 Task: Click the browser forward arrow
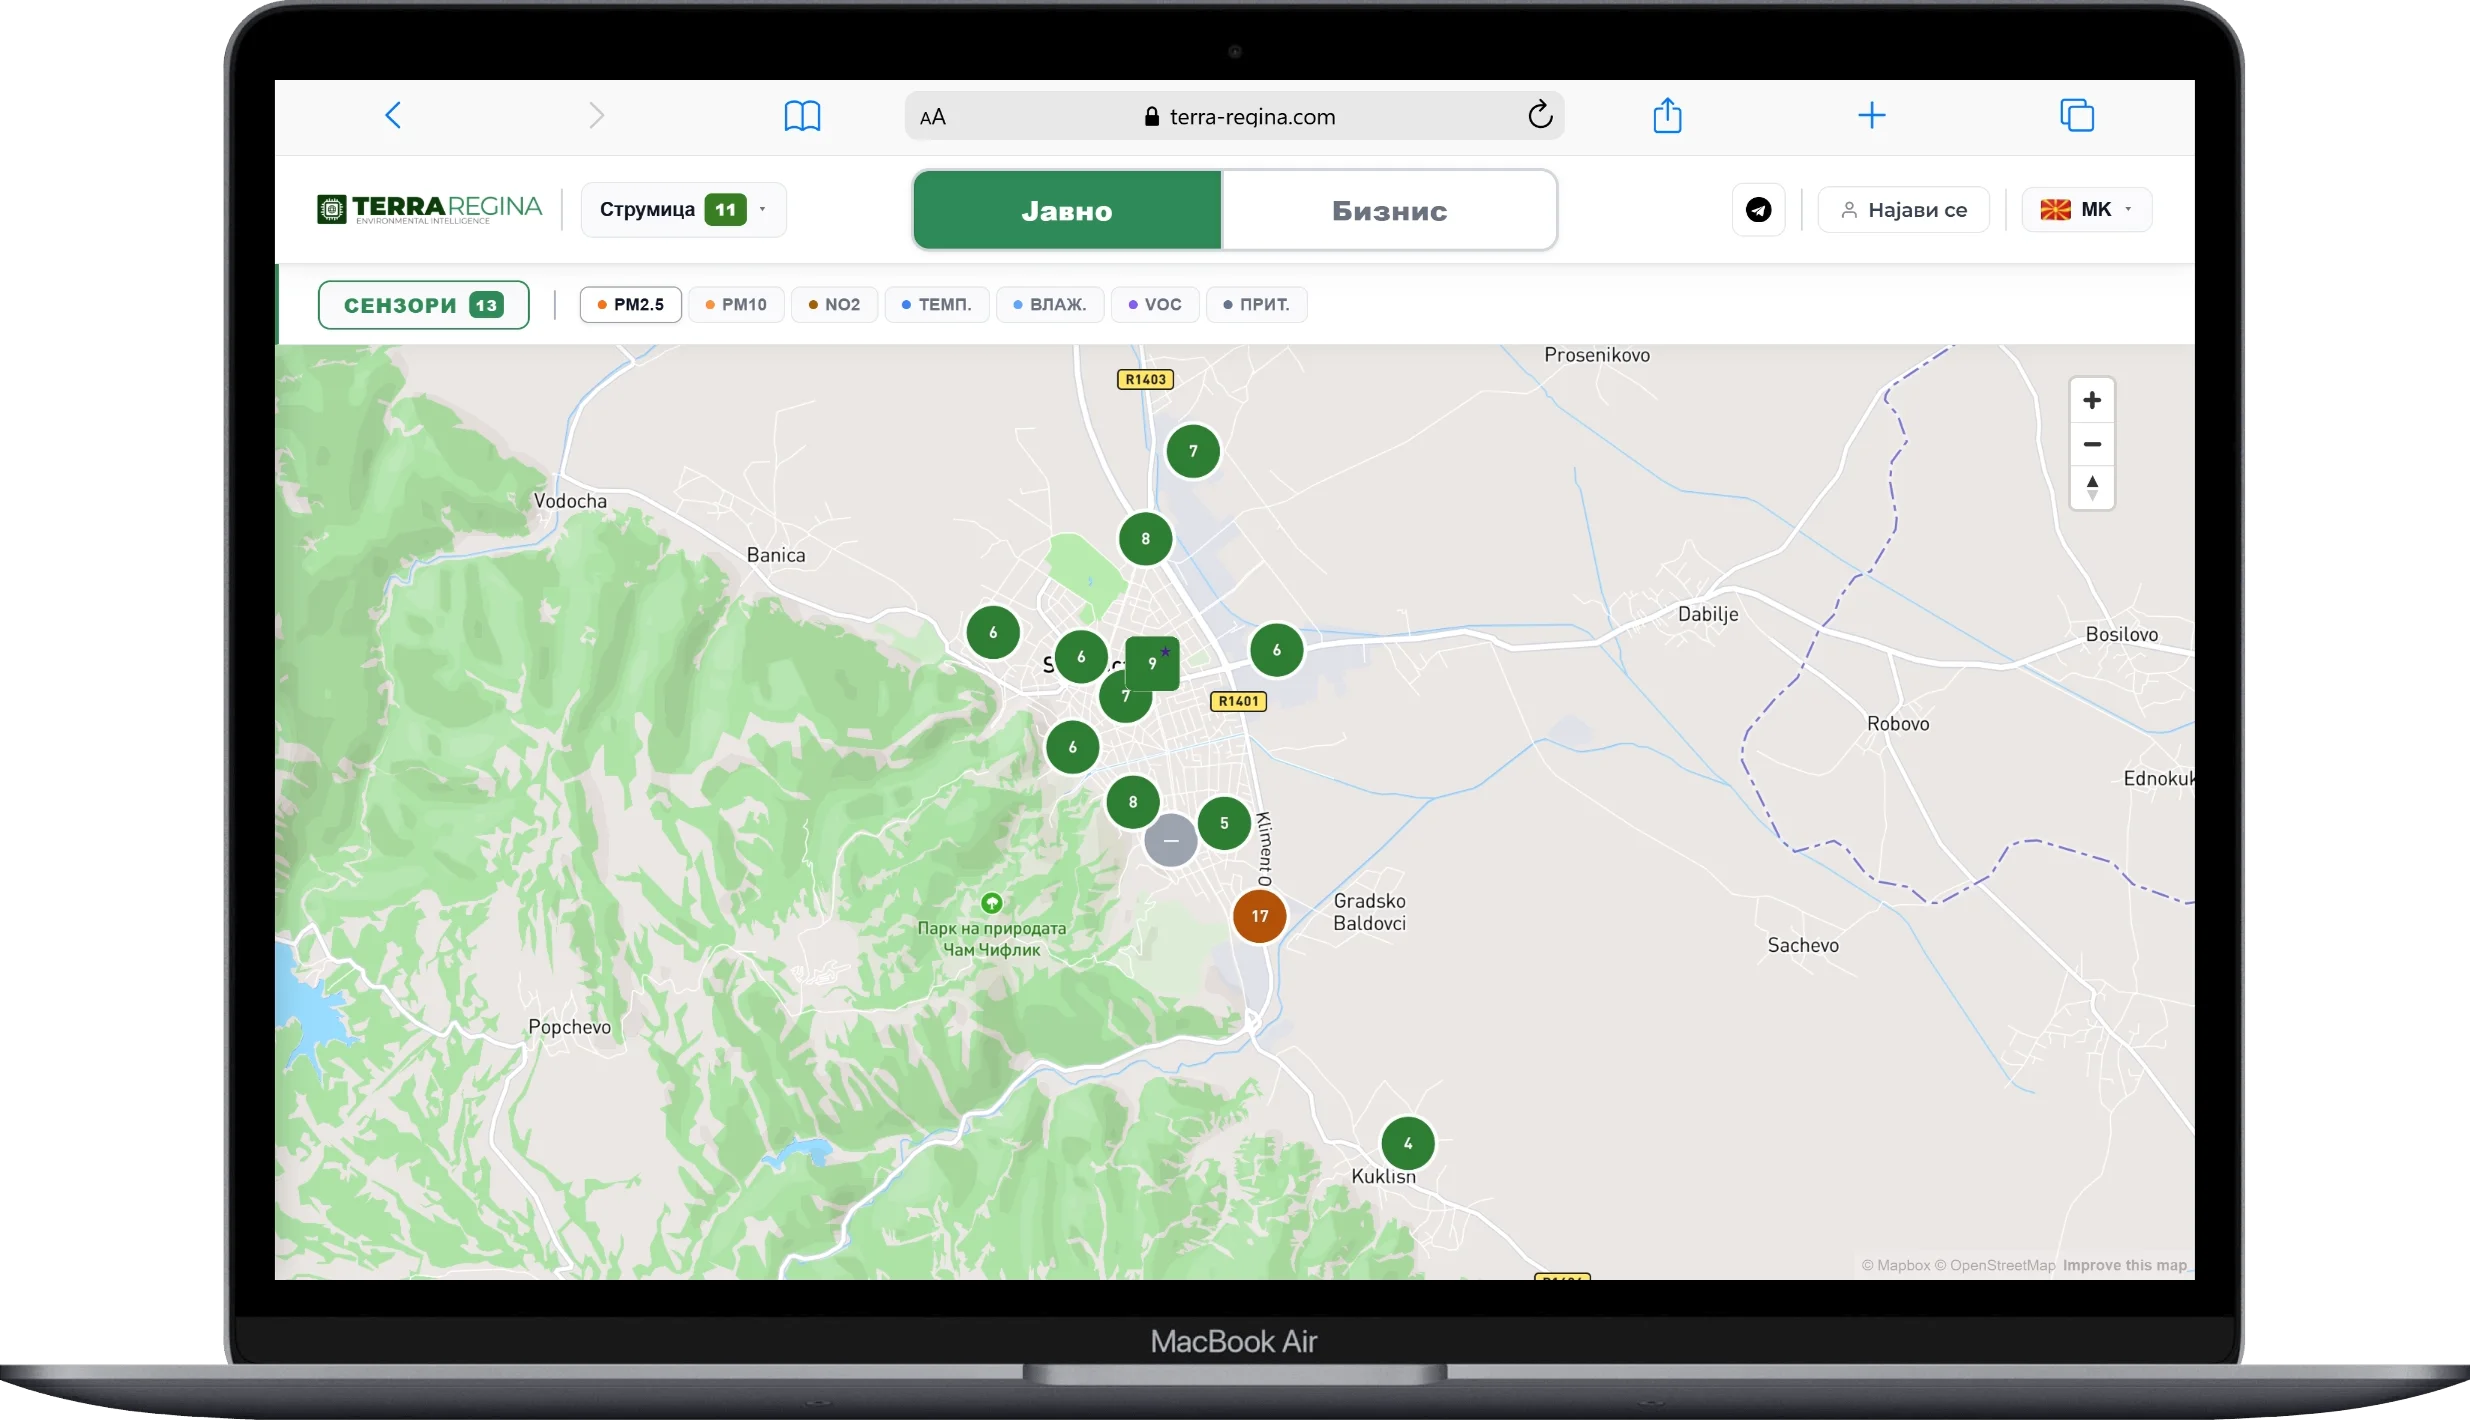click(596, 115)
